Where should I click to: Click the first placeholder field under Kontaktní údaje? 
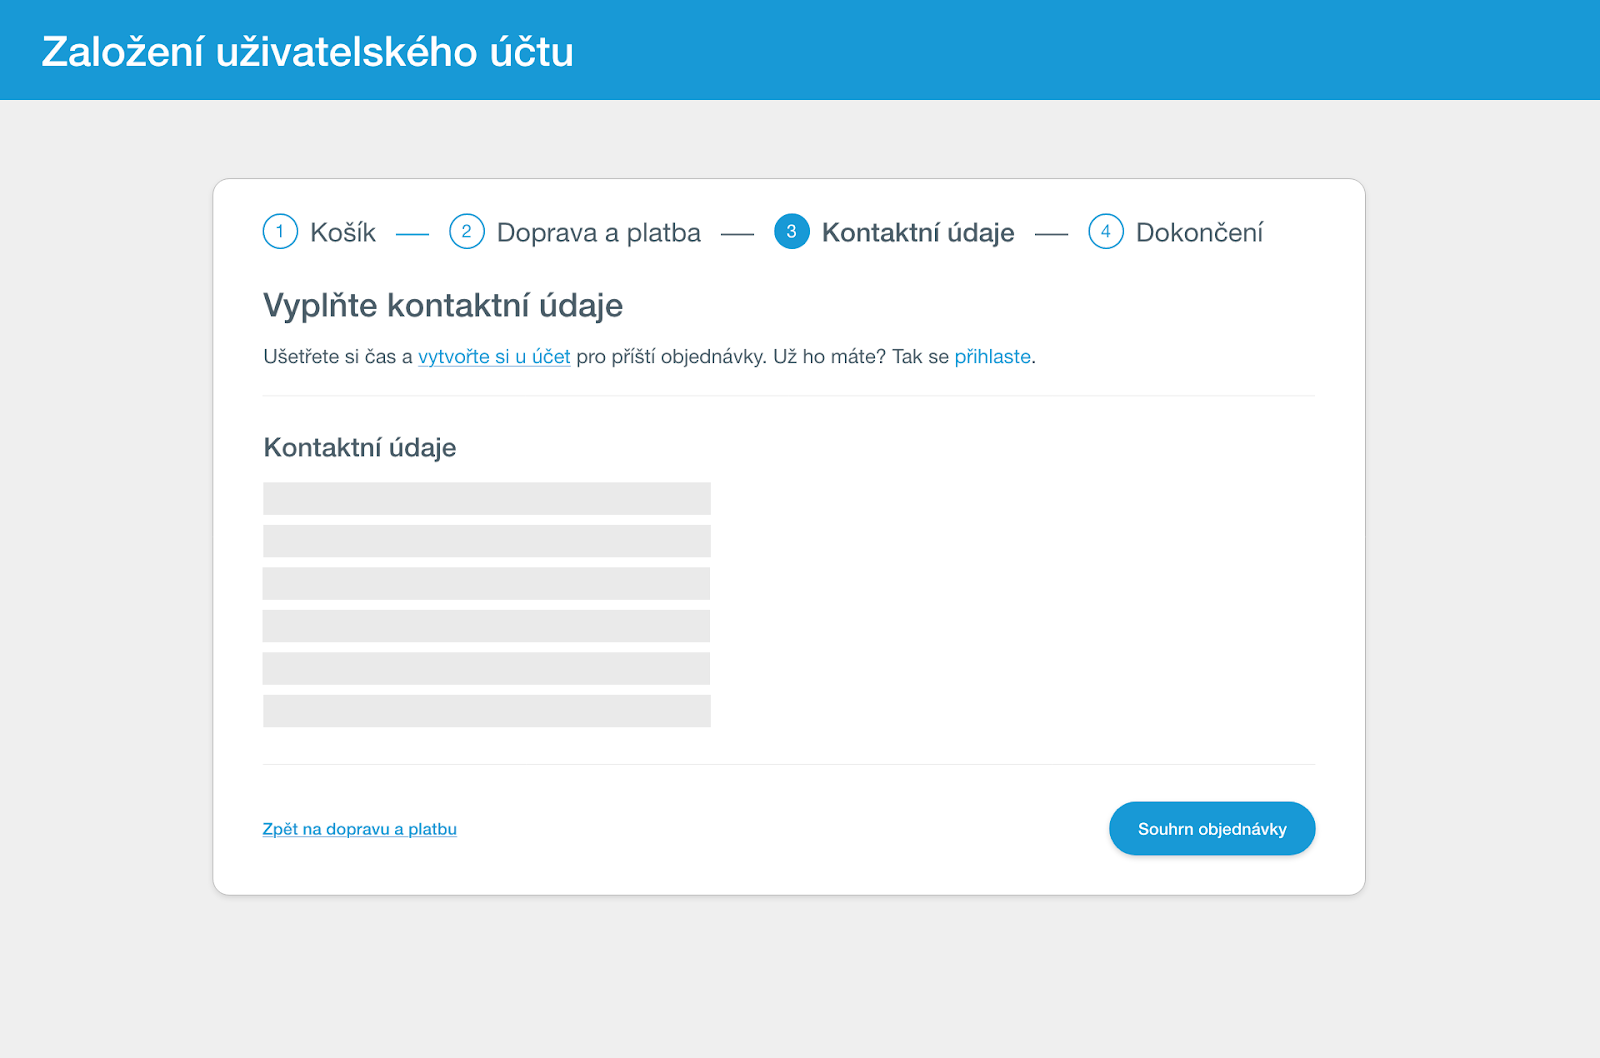point(487,498)
